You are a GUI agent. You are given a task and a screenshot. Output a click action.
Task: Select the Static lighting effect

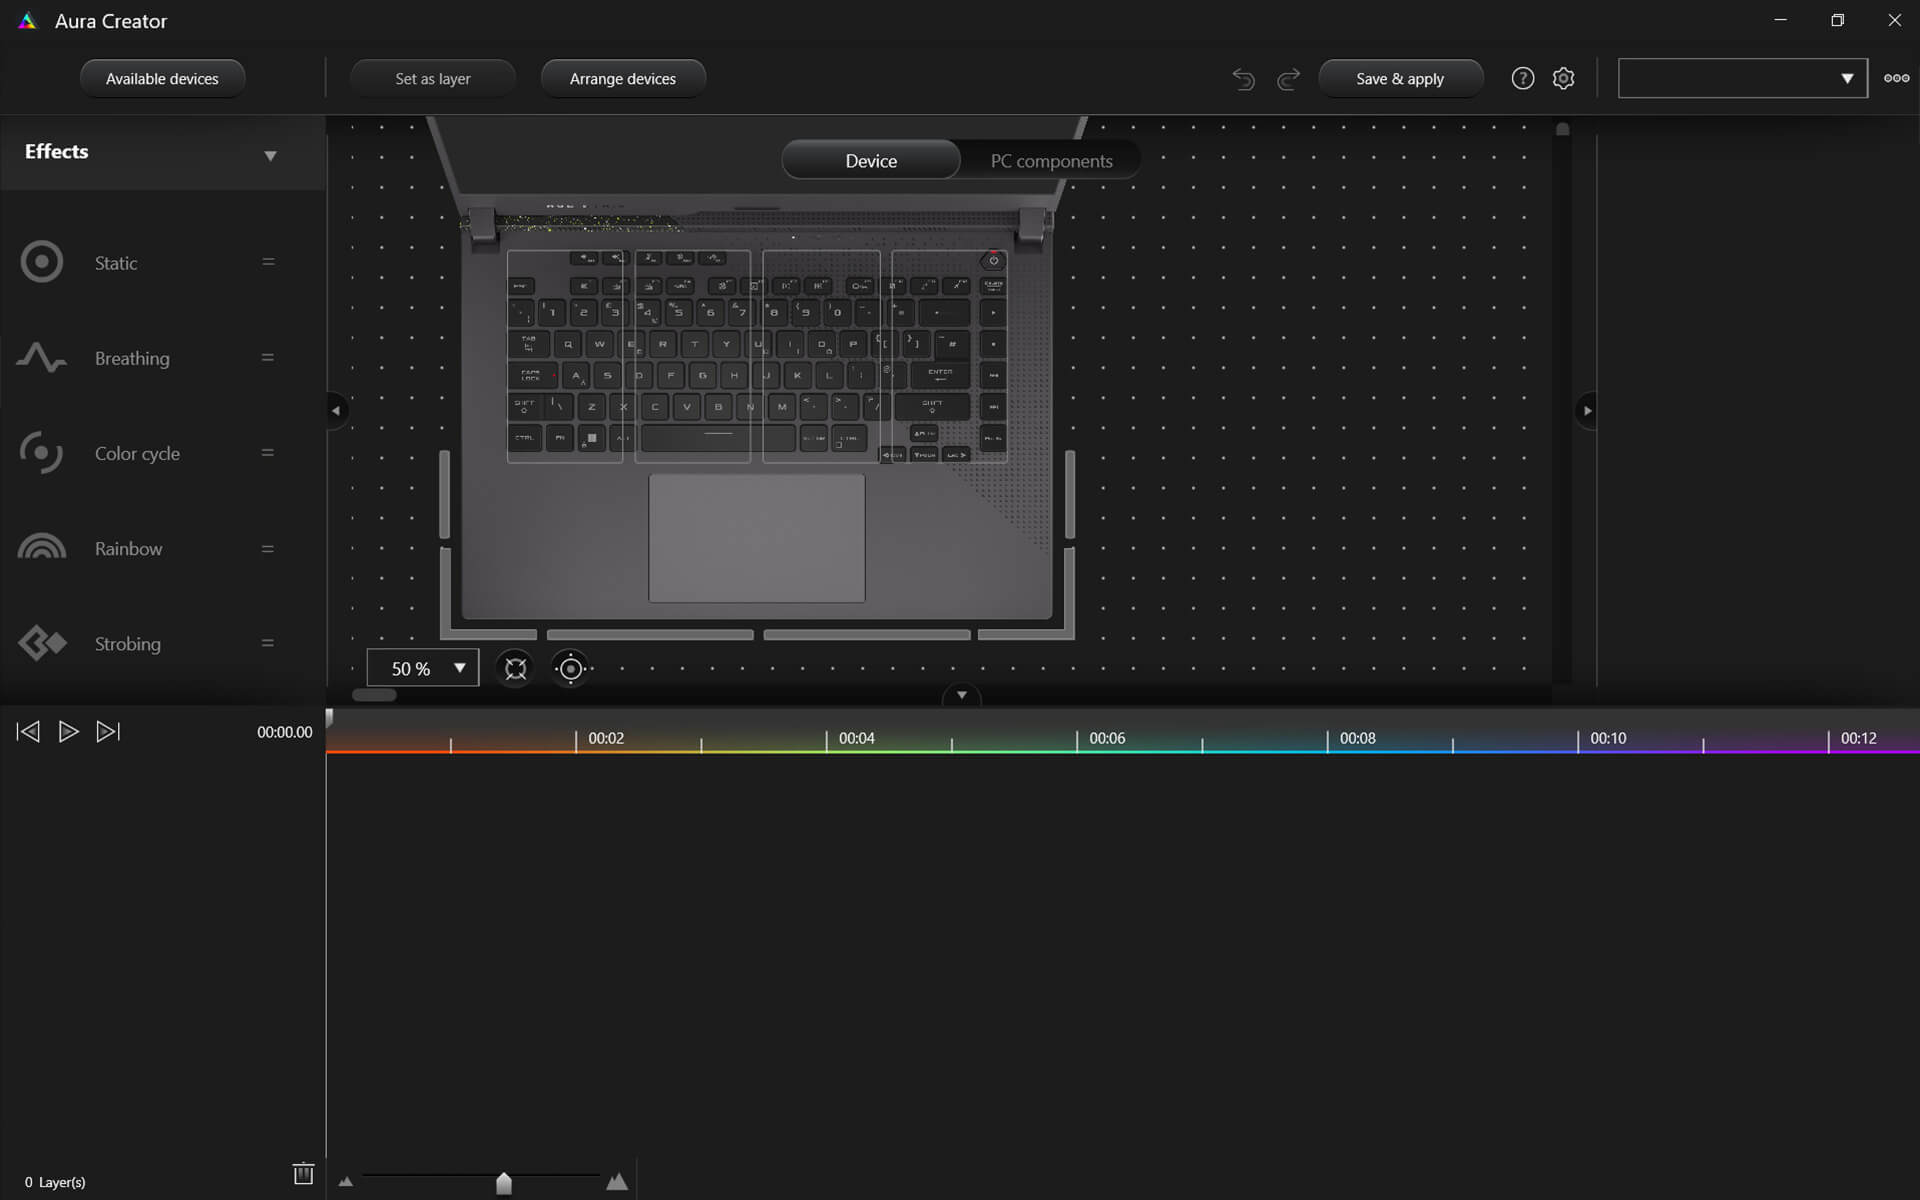pos(115,261)
